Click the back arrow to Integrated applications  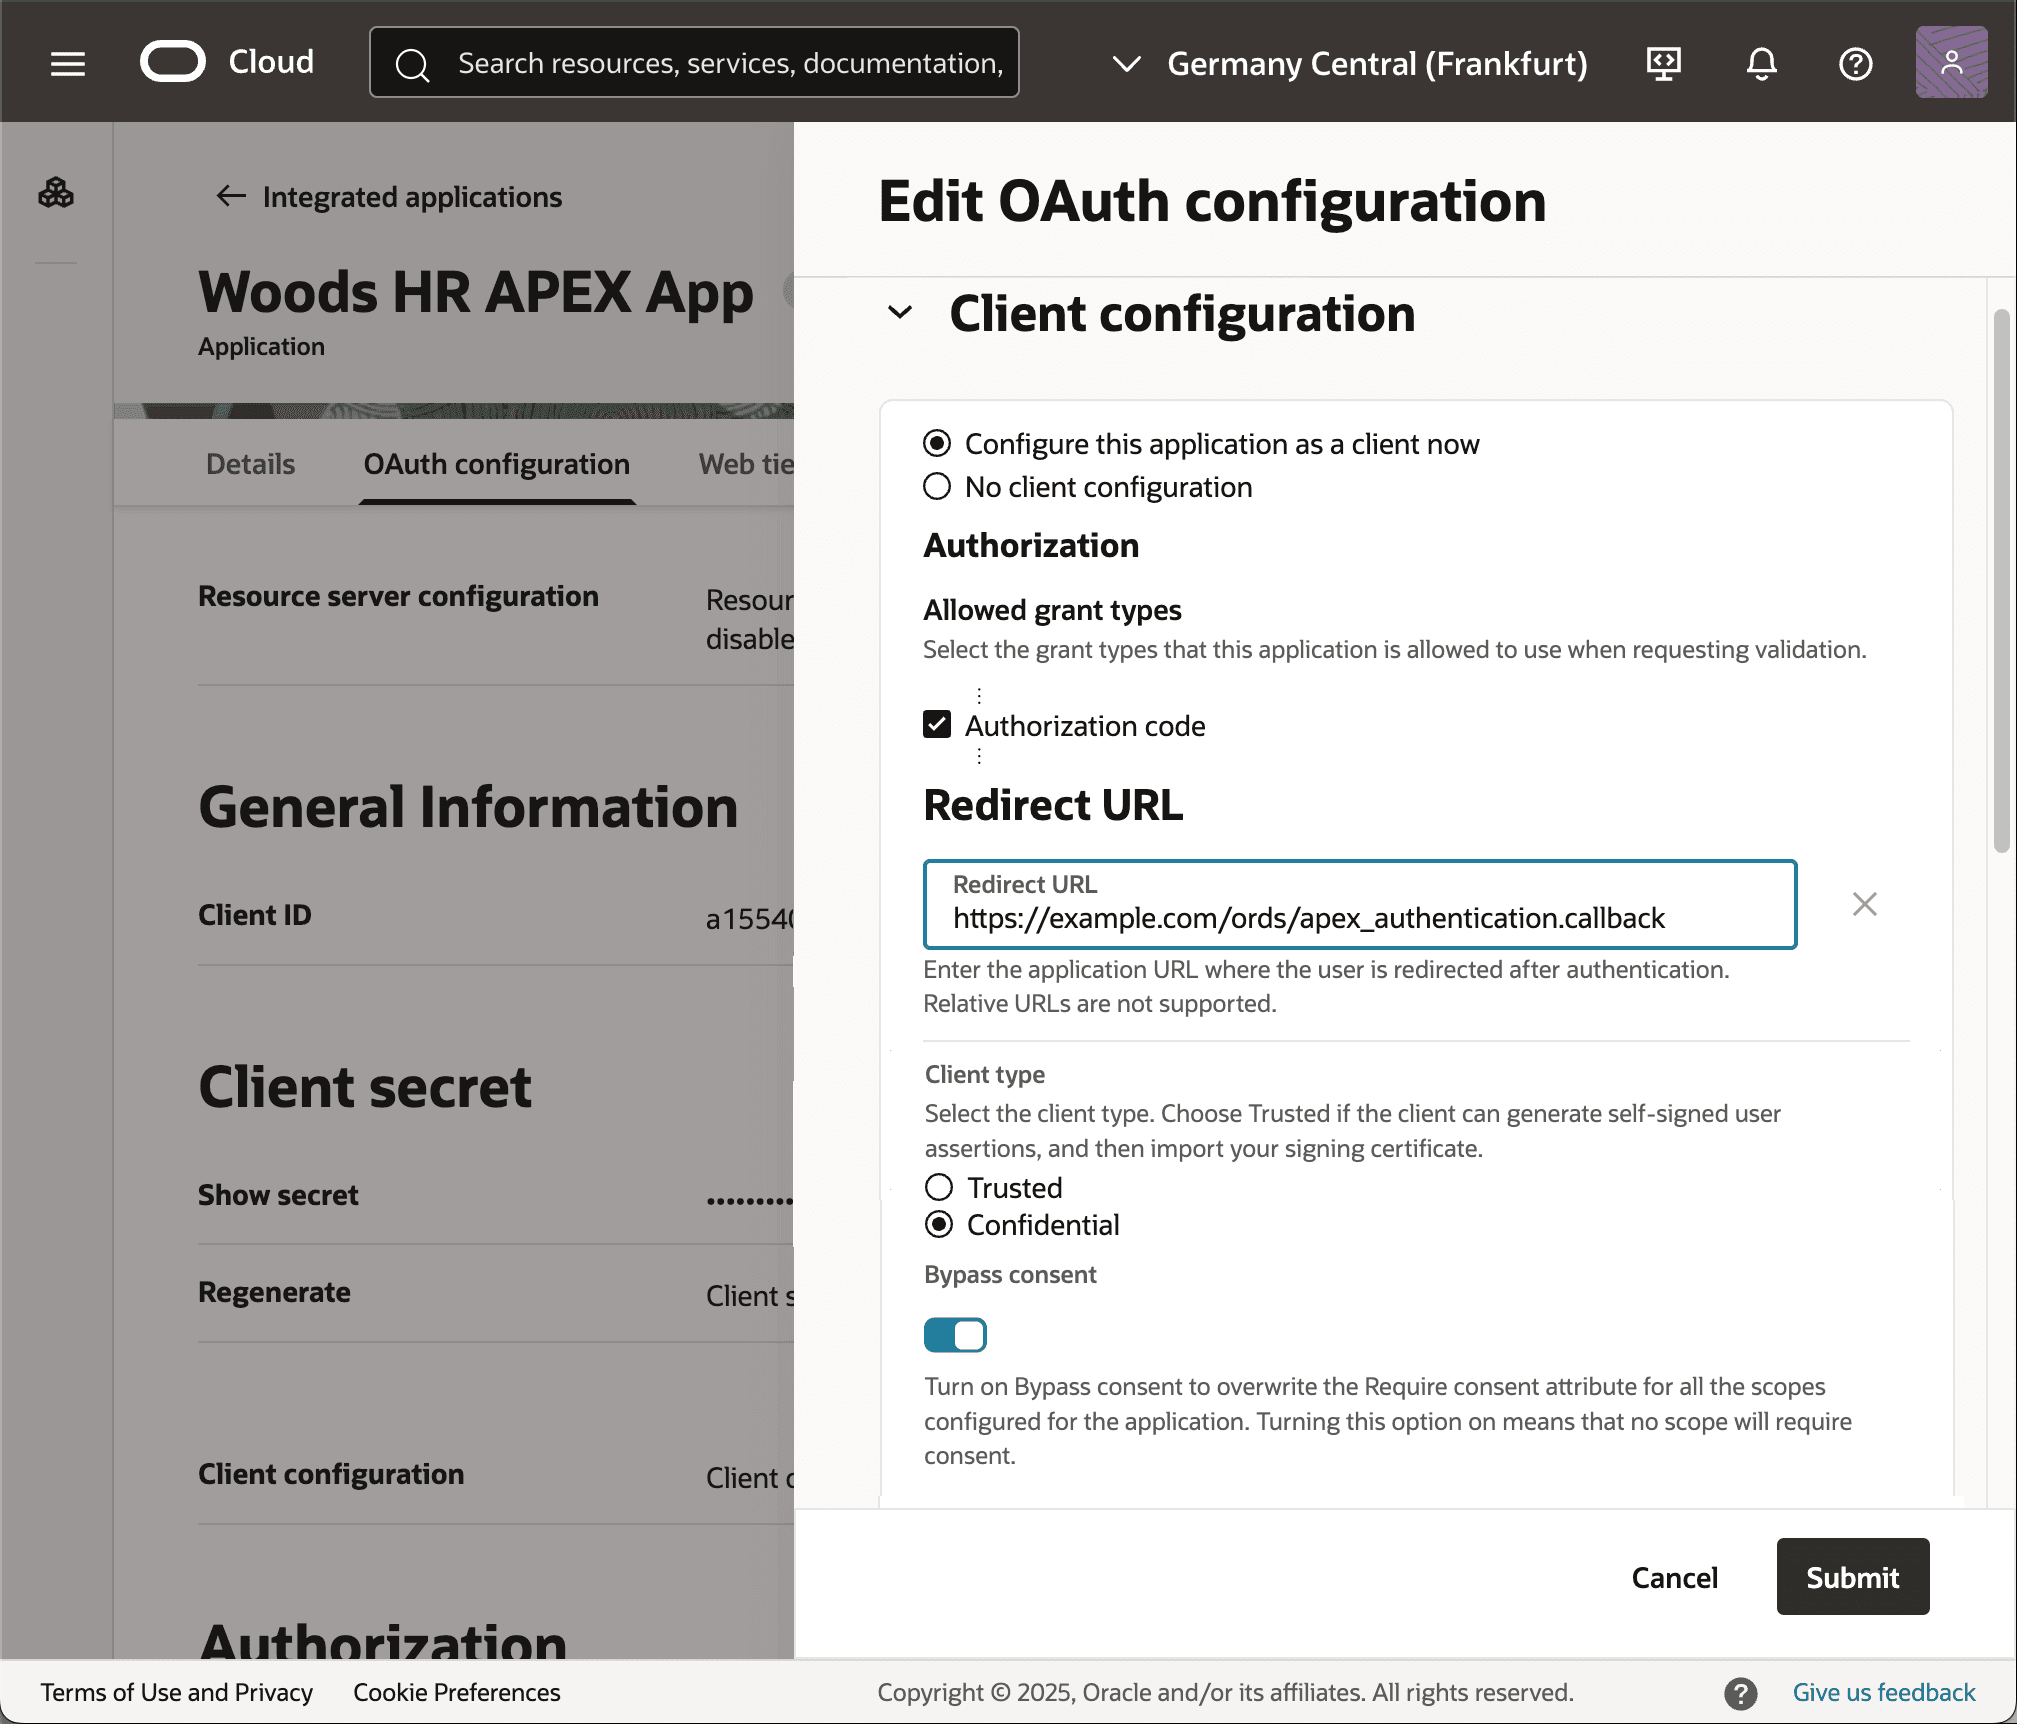click(231, 196)
